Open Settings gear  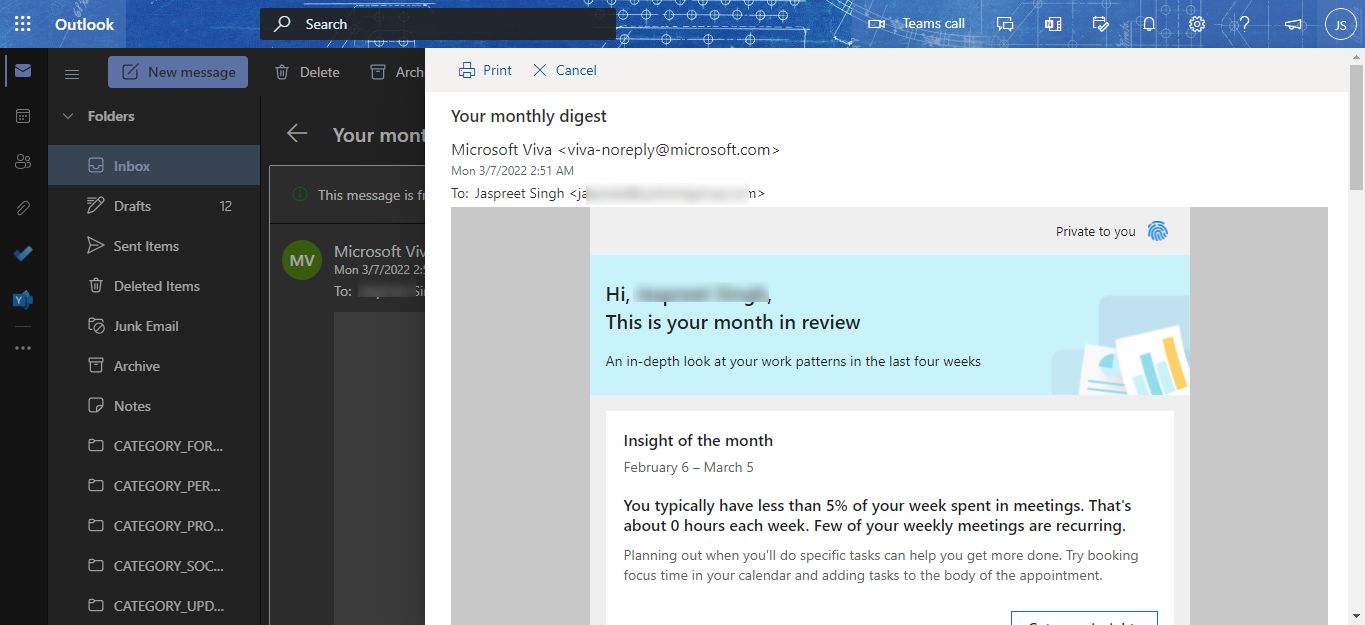(1197, 24)
